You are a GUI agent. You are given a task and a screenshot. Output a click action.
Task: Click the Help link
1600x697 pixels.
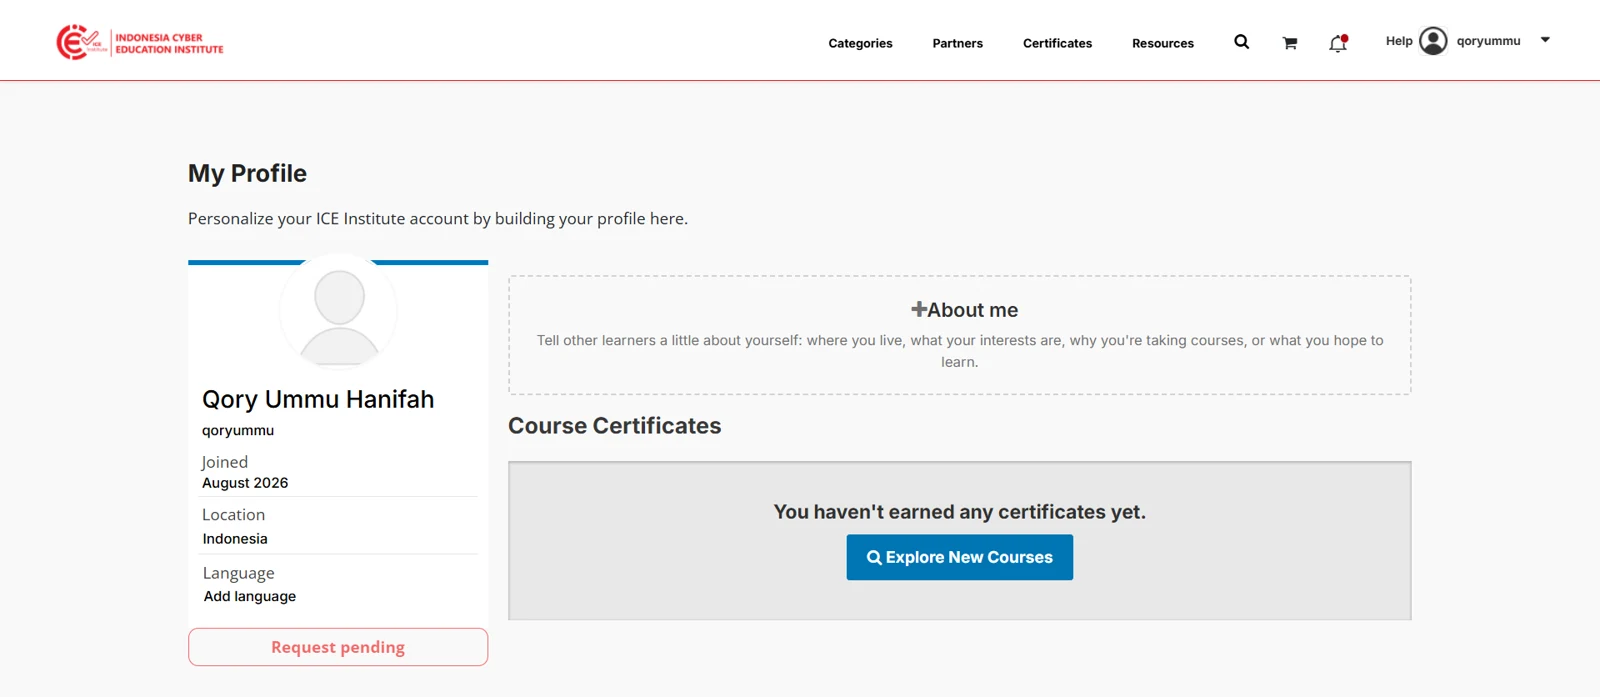pyautogui.click(x=1399, y=41)
